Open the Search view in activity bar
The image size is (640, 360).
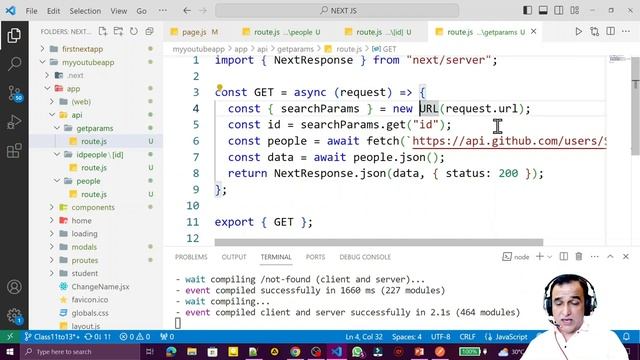coord(14,64)
